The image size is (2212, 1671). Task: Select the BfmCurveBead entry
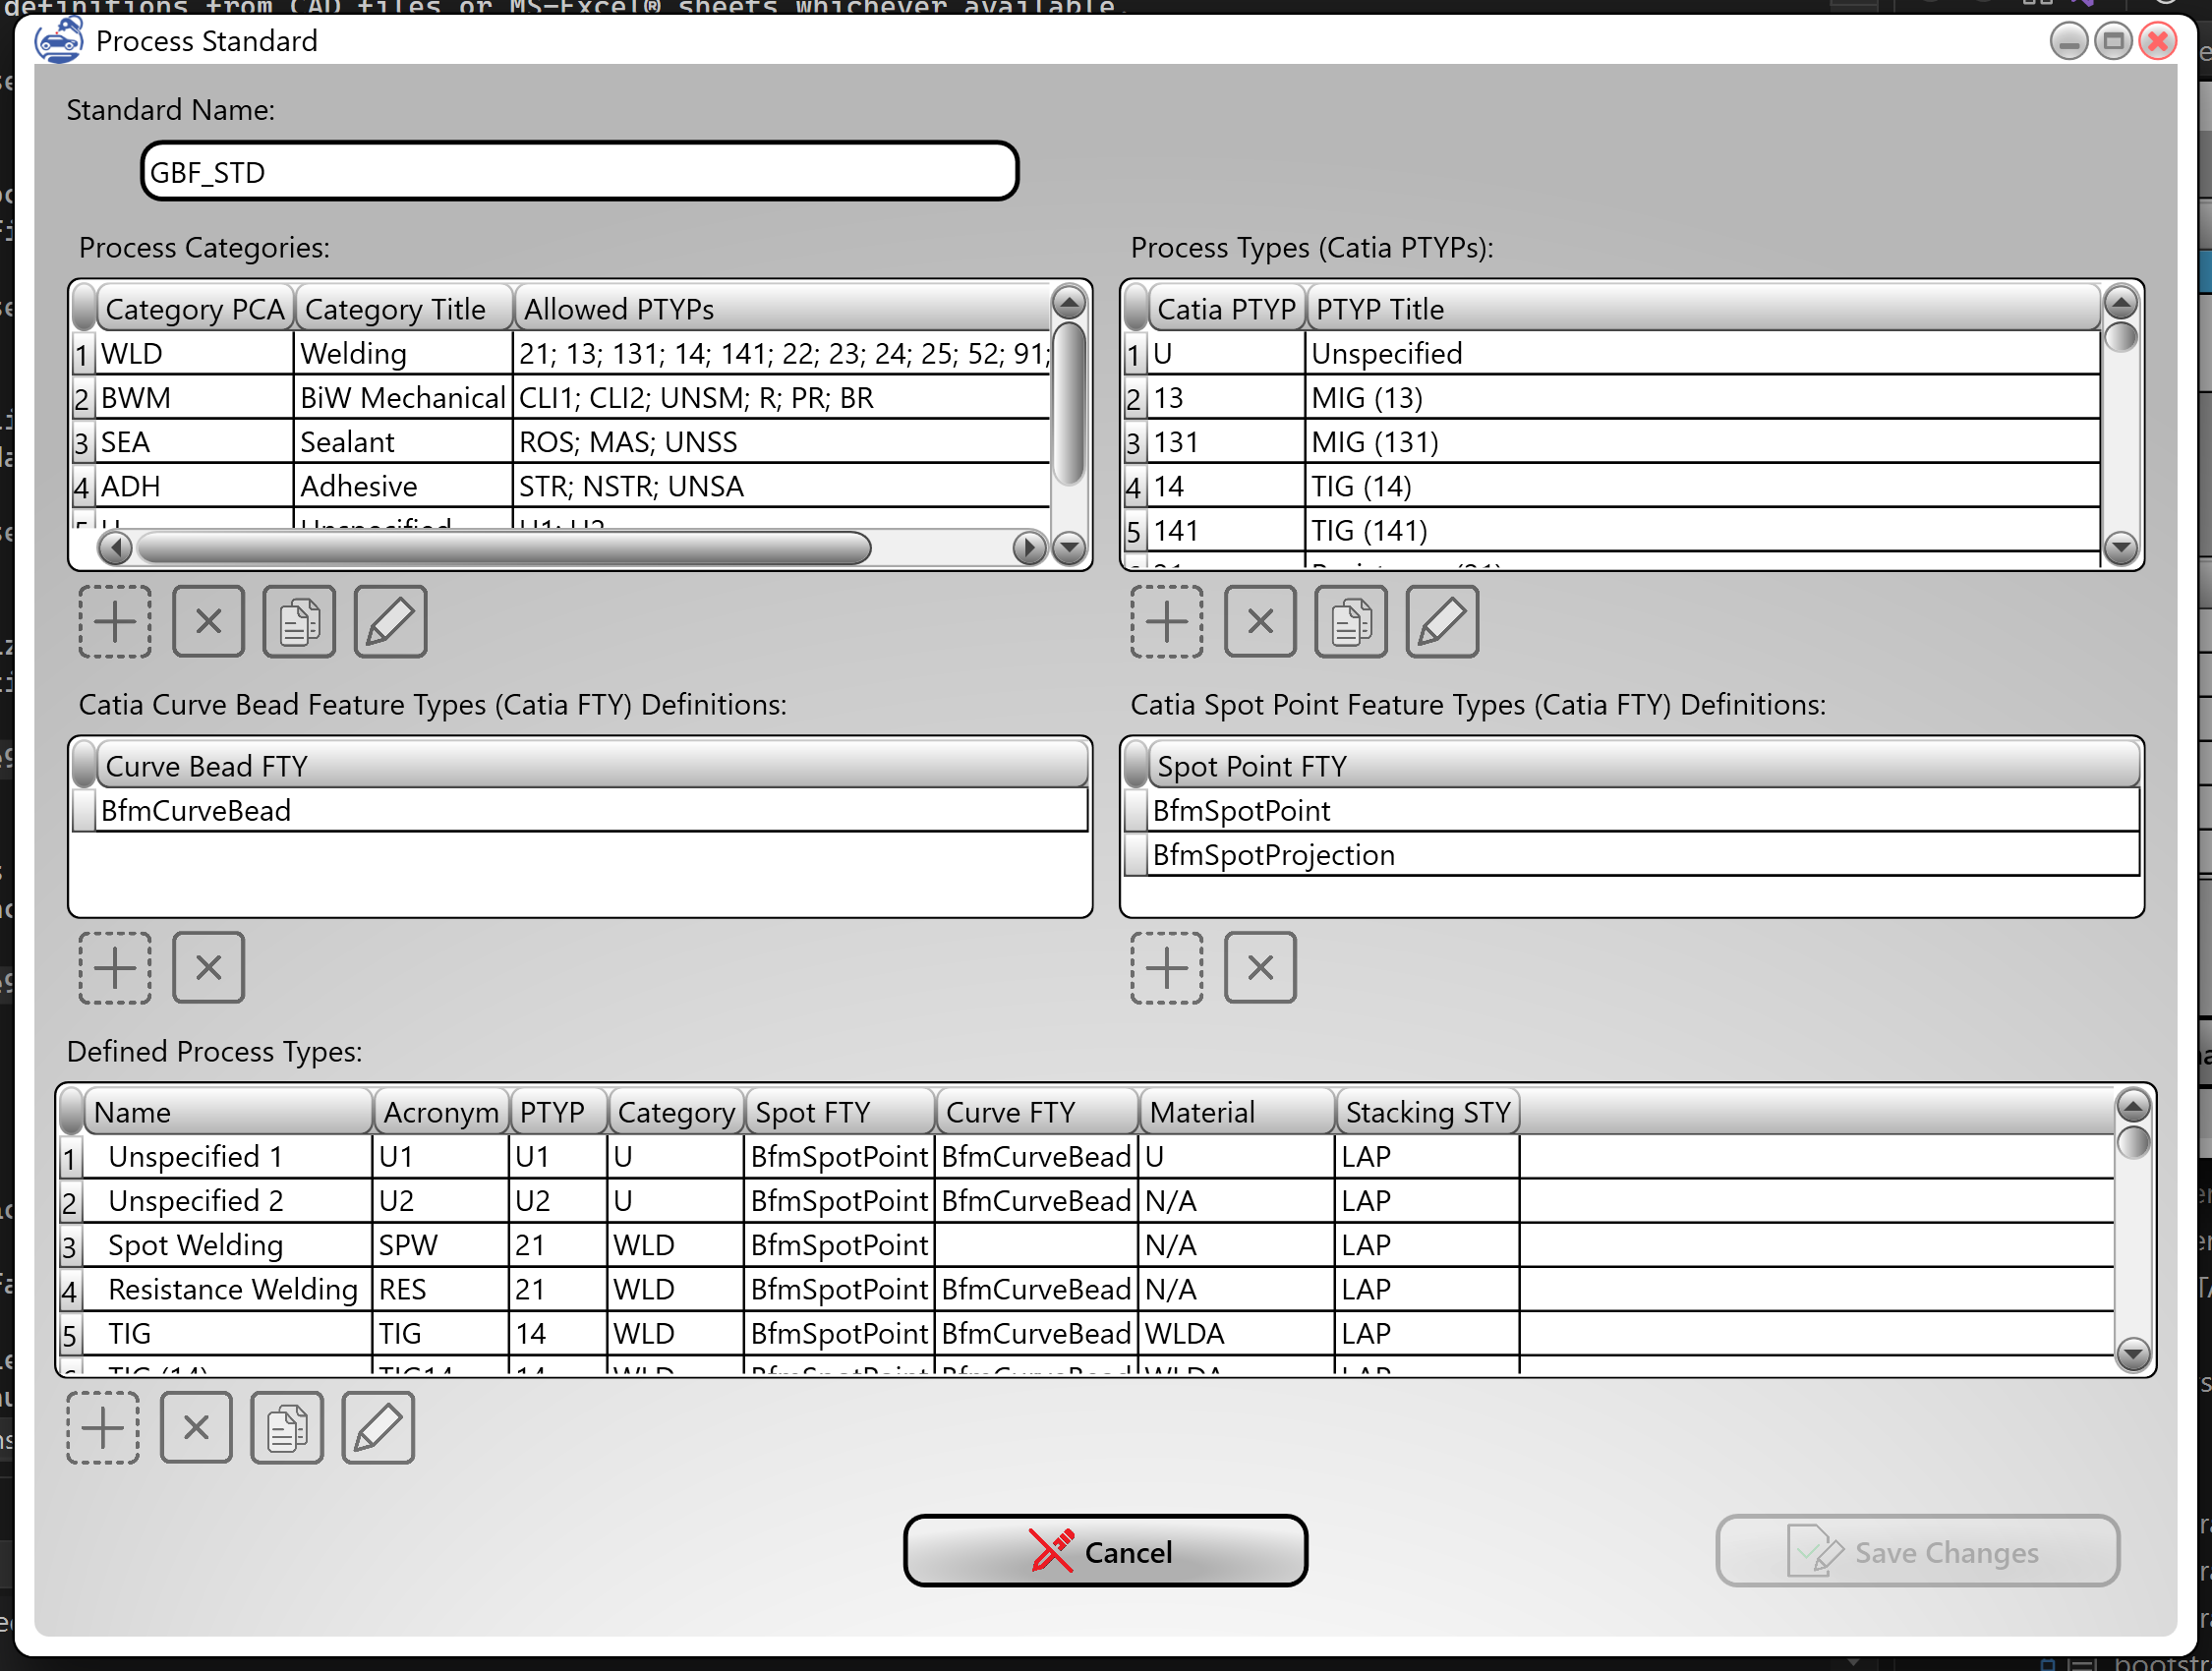click(x=580, y=809)
